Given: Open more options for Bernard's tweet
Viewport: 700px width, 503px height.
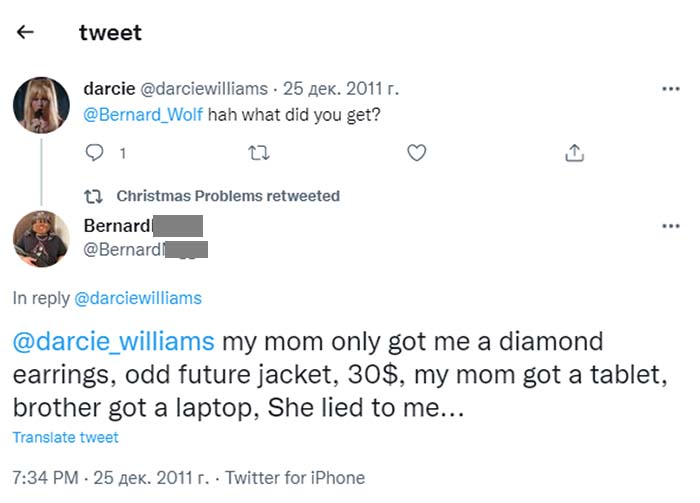Looking at the screenshot, I should coord(671,226).
